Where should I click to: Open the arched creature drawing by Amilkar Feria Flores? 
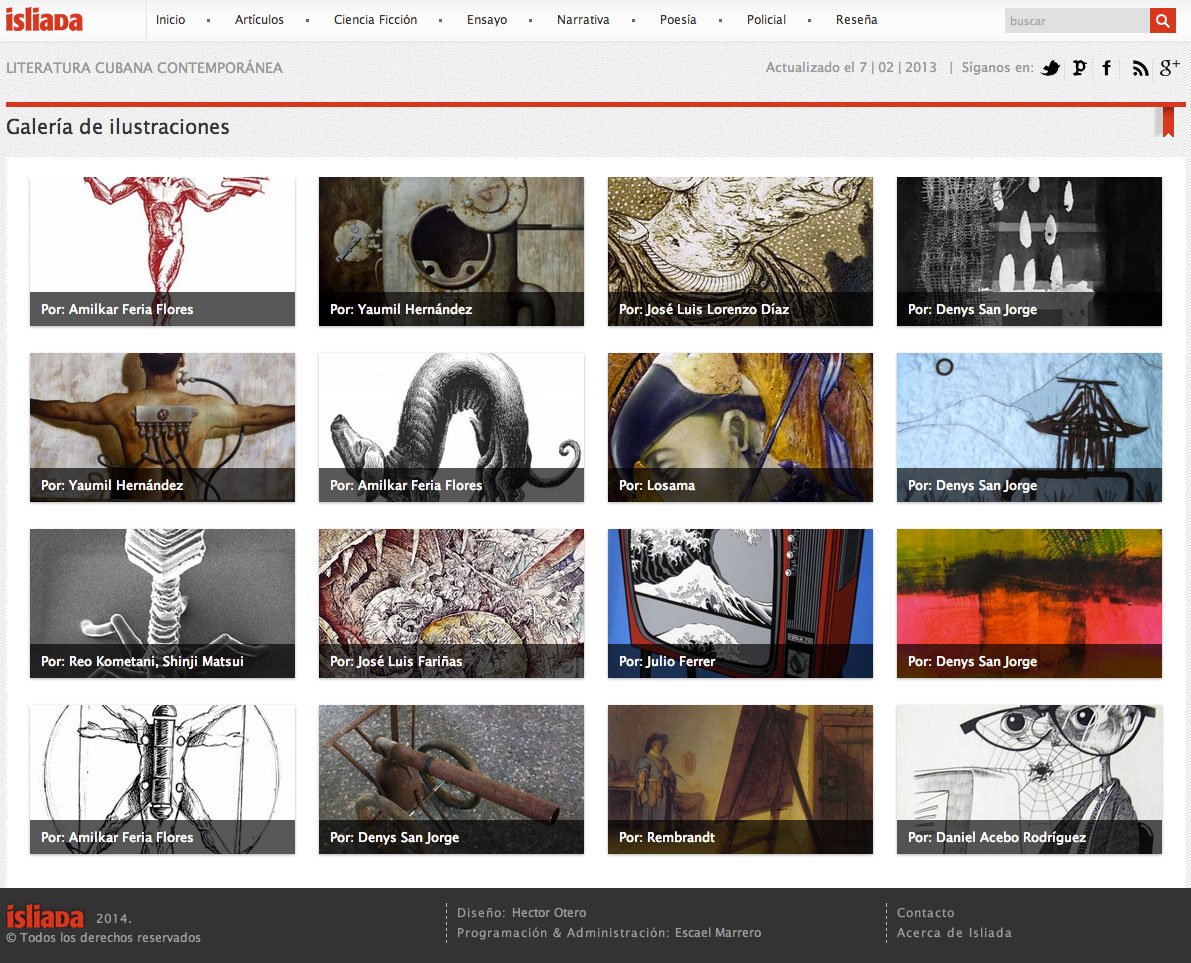click(451, 428)
